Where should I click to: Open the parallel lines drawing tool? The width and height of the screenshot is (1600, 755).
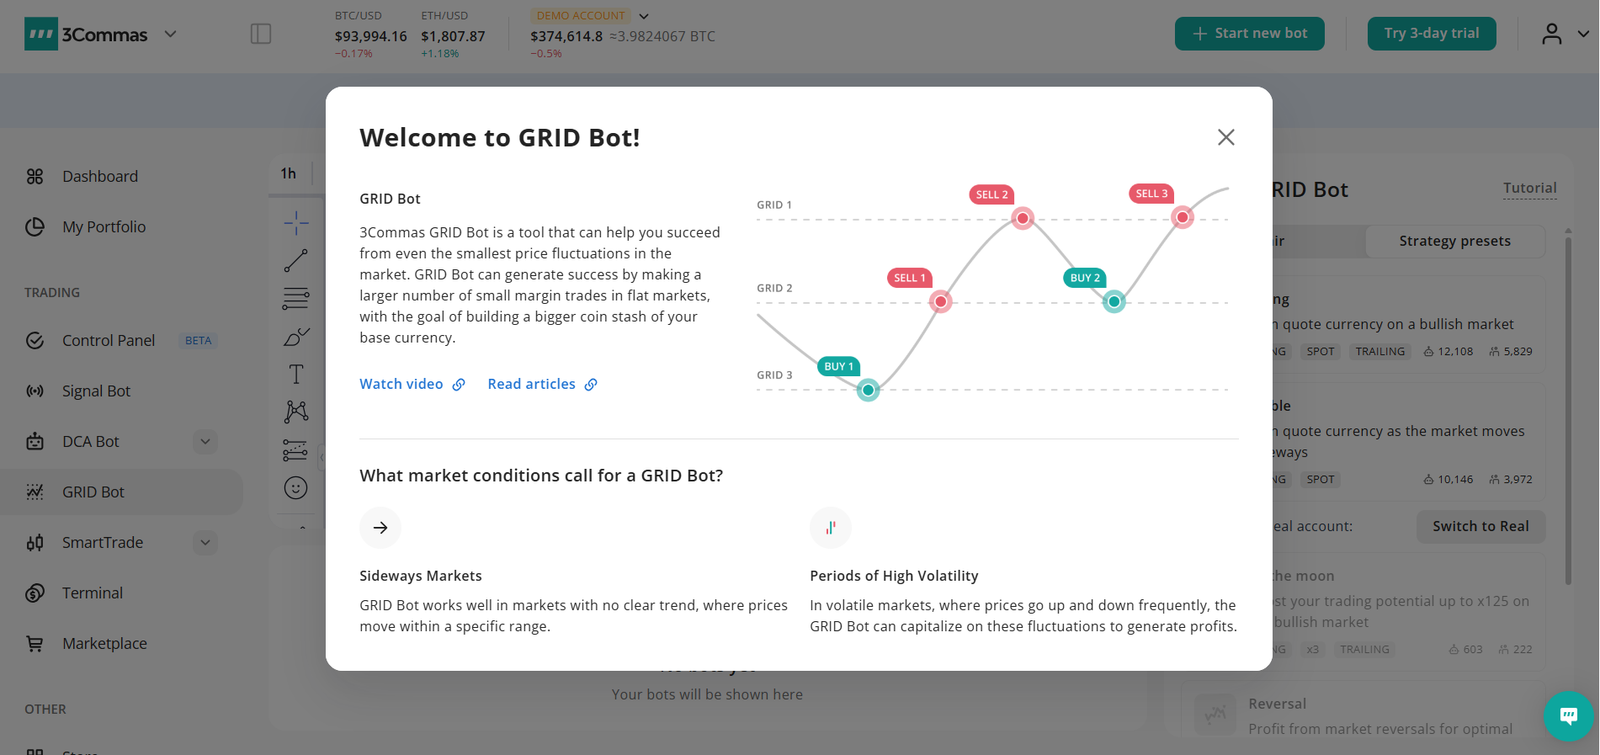[295, 298]
